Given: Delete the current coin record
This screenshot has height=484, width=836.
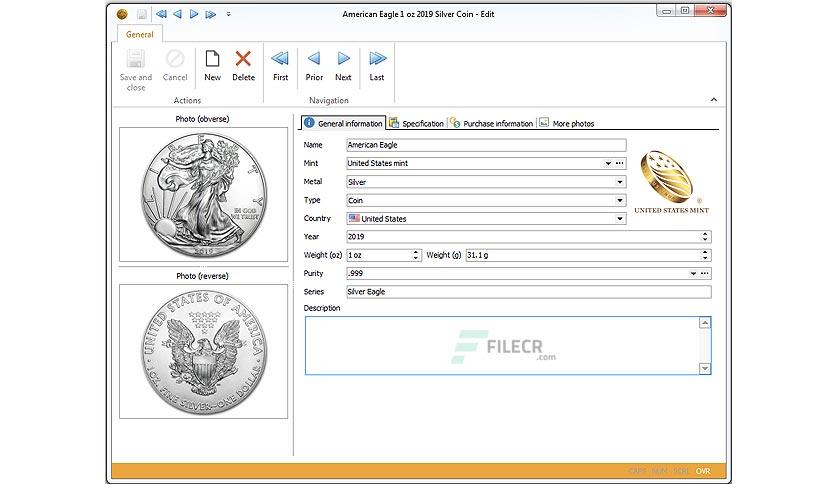Looking at the screenshot, I should (243, 66).
